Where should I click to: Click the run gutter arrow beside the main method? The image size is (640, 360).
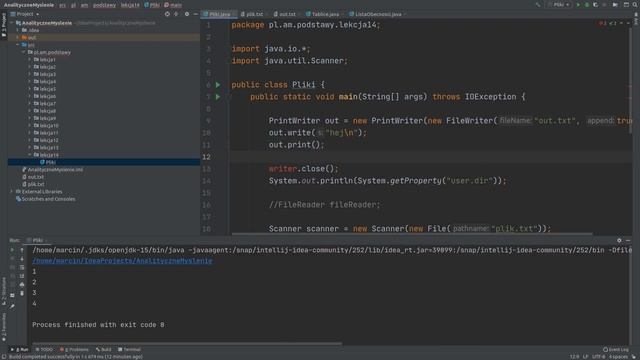(x=218, y=97)
